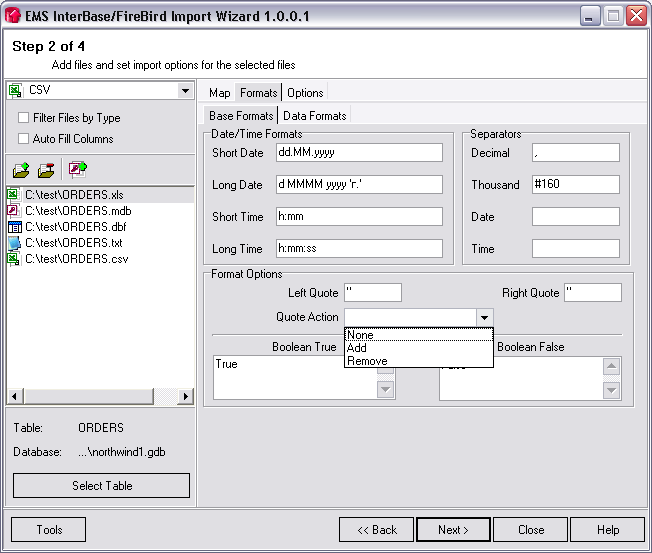Close the wizard with the red X

click(636, 16)
